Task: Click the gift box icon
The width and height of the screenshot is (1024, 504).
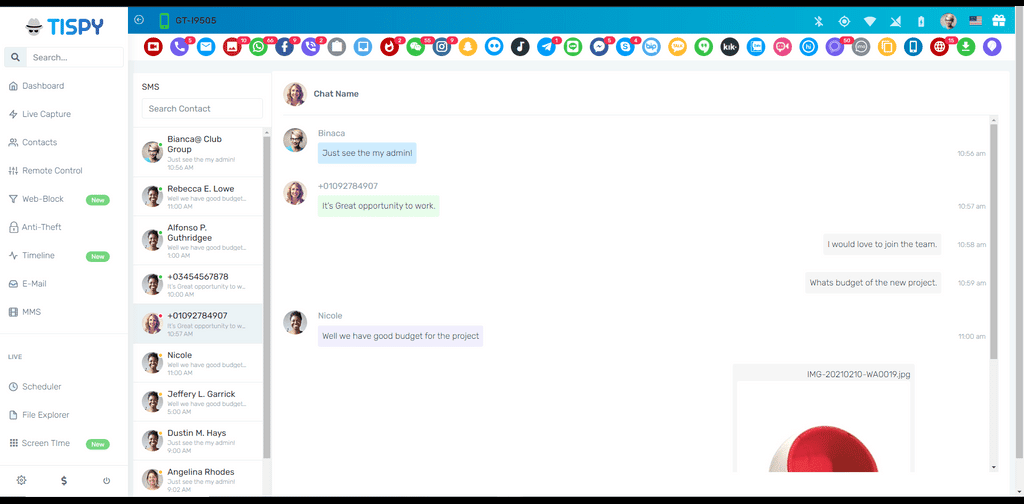Action: click(999, 21)
